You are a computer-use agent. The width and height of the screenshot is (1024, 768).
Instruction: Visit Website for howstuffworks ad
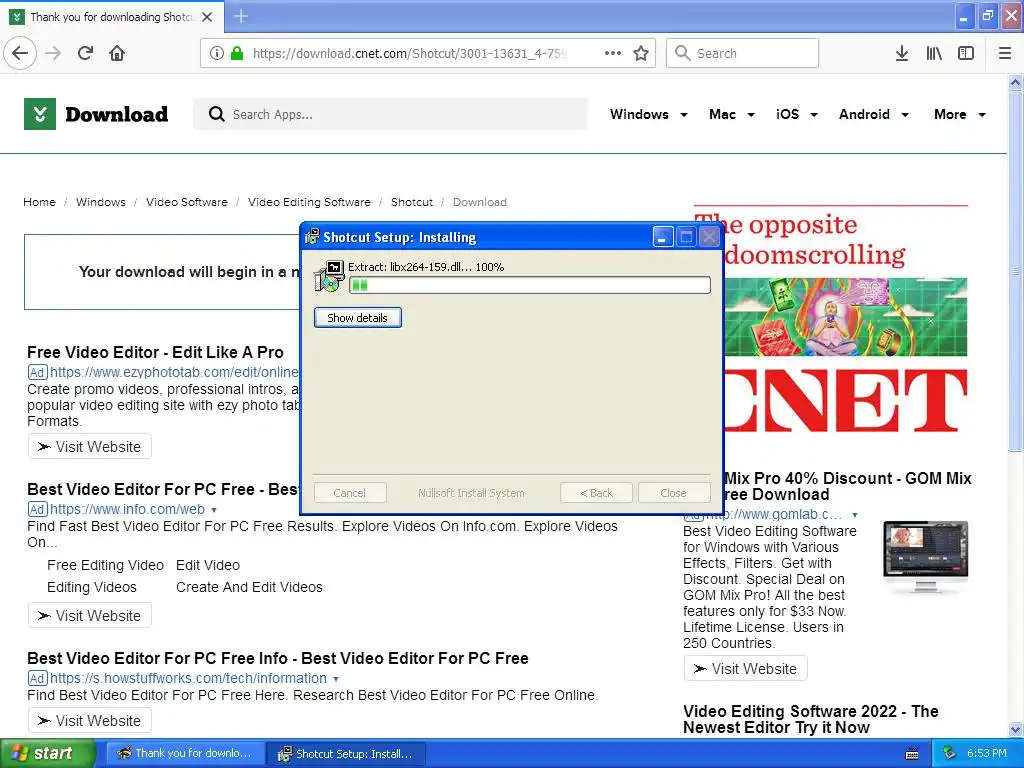tap(90, 720)
